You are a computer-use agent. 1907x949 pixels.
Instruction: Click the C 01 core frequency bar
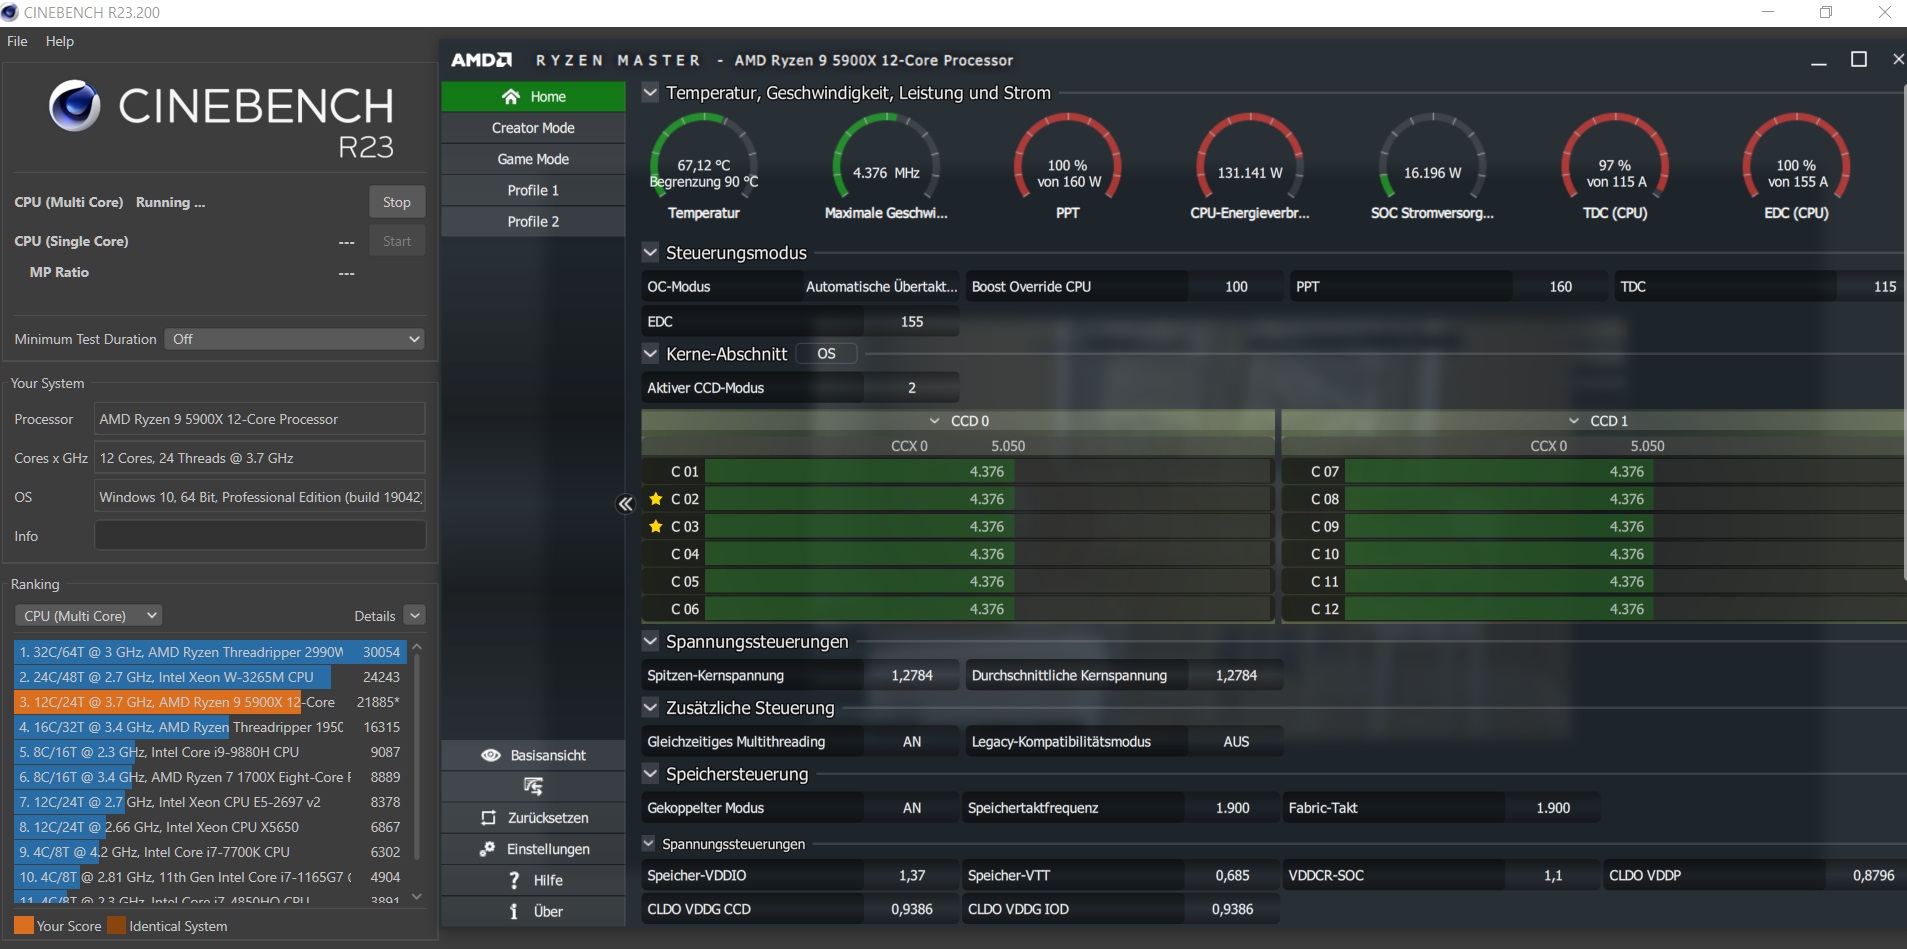coord(987,471)
